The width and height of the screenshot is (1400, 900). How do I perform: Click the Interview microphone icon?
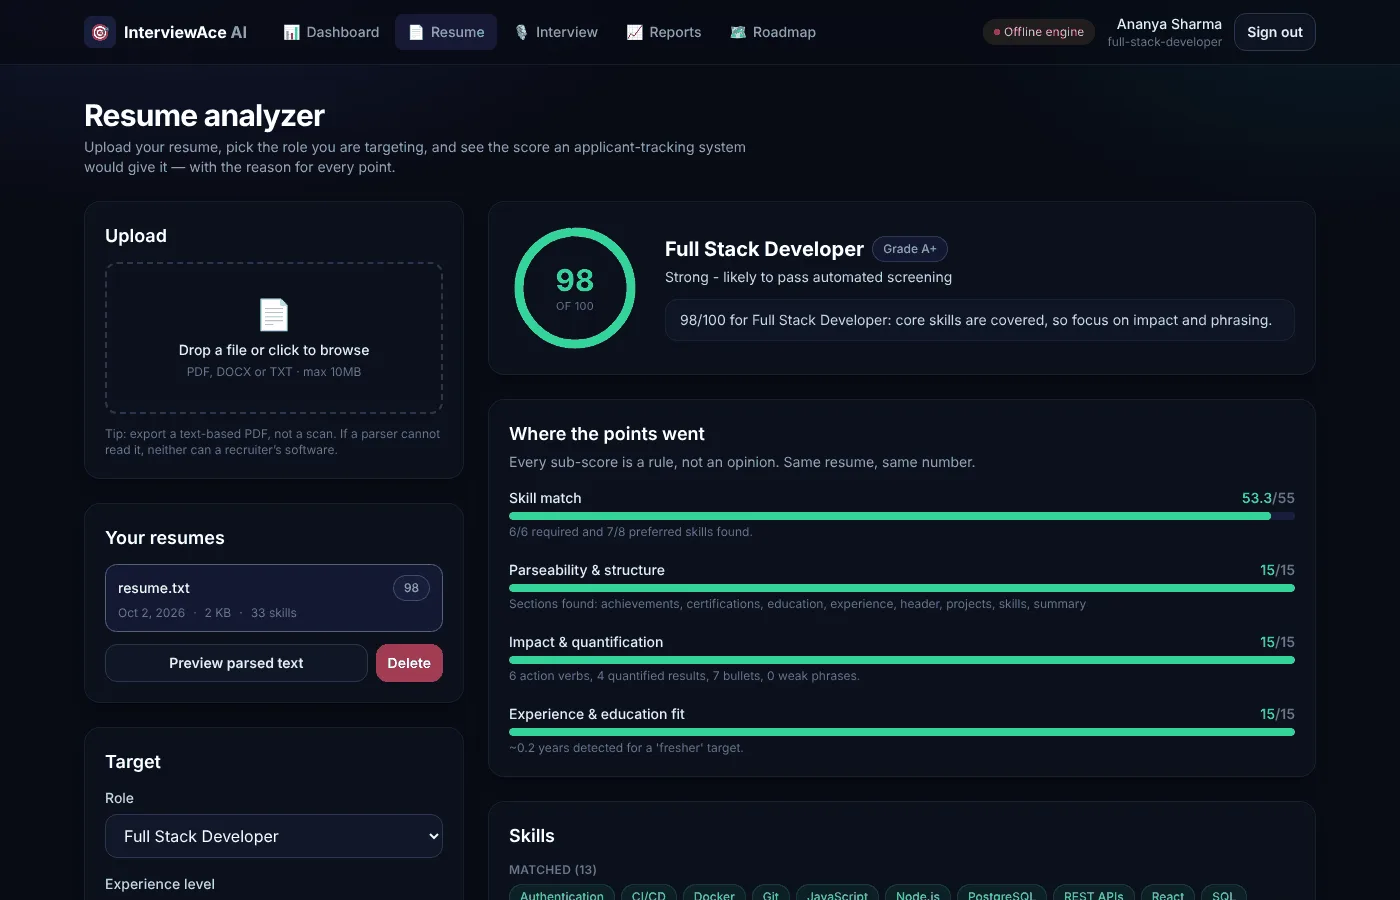[x=521, y=32]
